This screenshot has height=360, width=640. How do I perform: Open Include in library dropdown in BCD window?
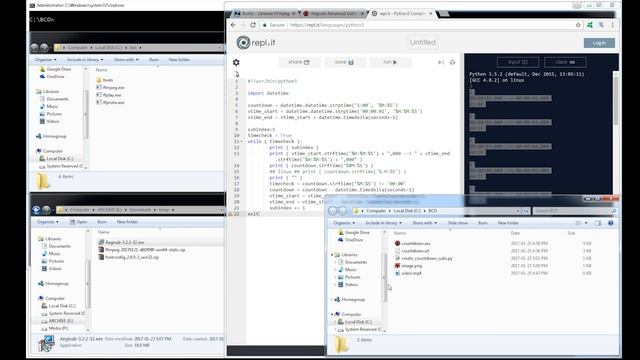pyautogui.click(x=383, y=223)
